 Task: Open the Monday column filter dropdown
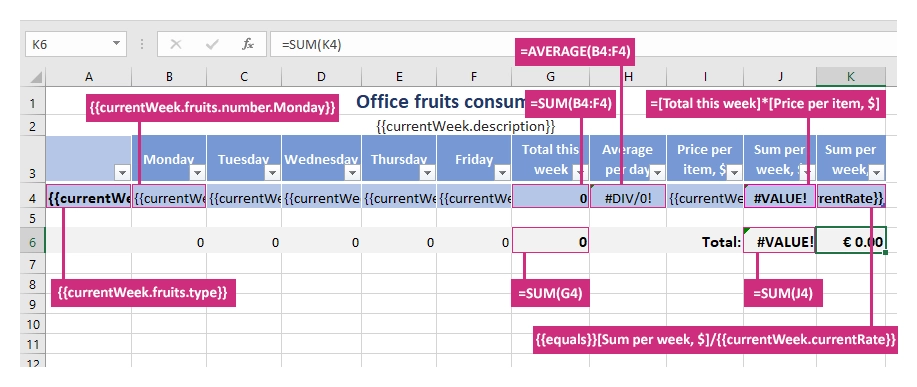pyautogui.click(x=197, y=172)
